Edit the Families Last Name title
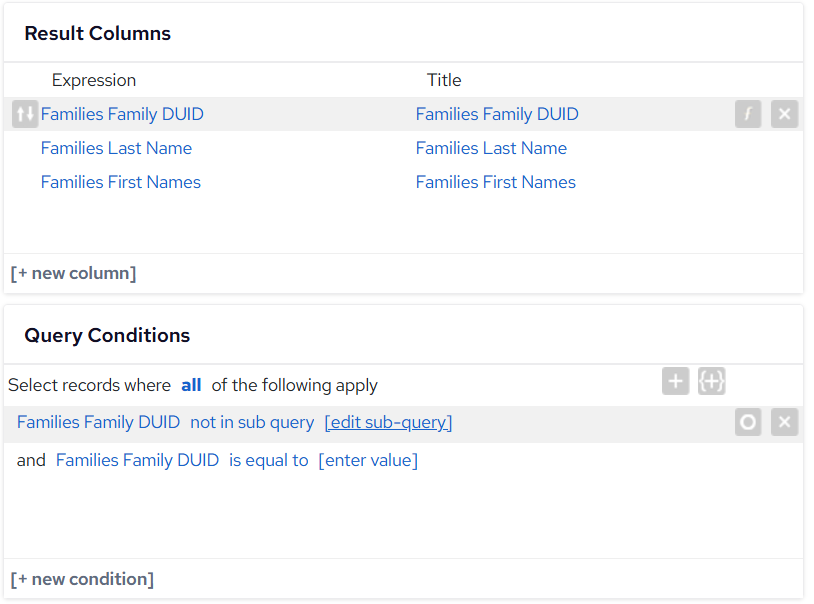 tap(491, 148)
